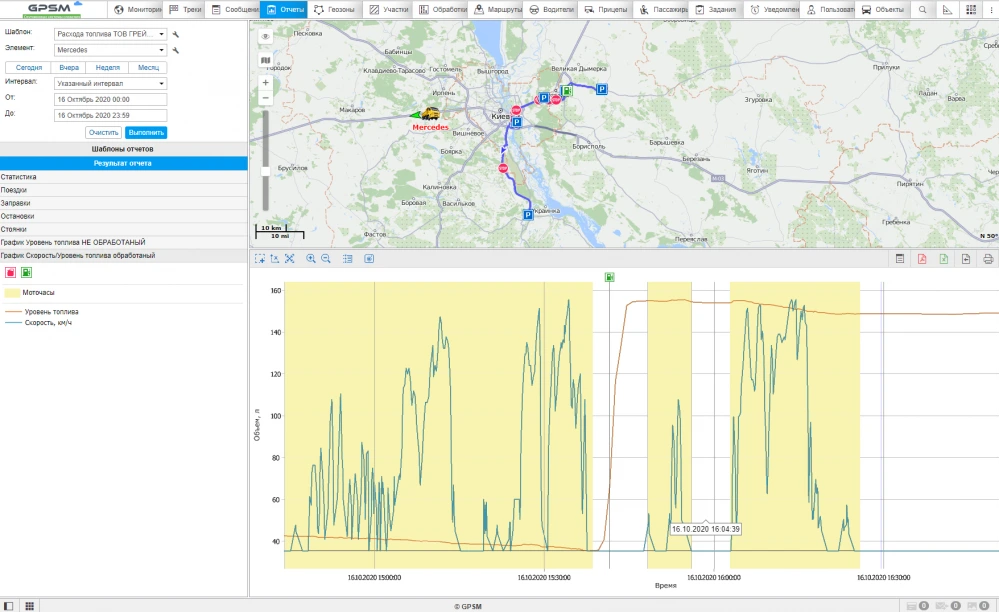
Task: Print the report using the printer icon
Action: click(988, 259)
